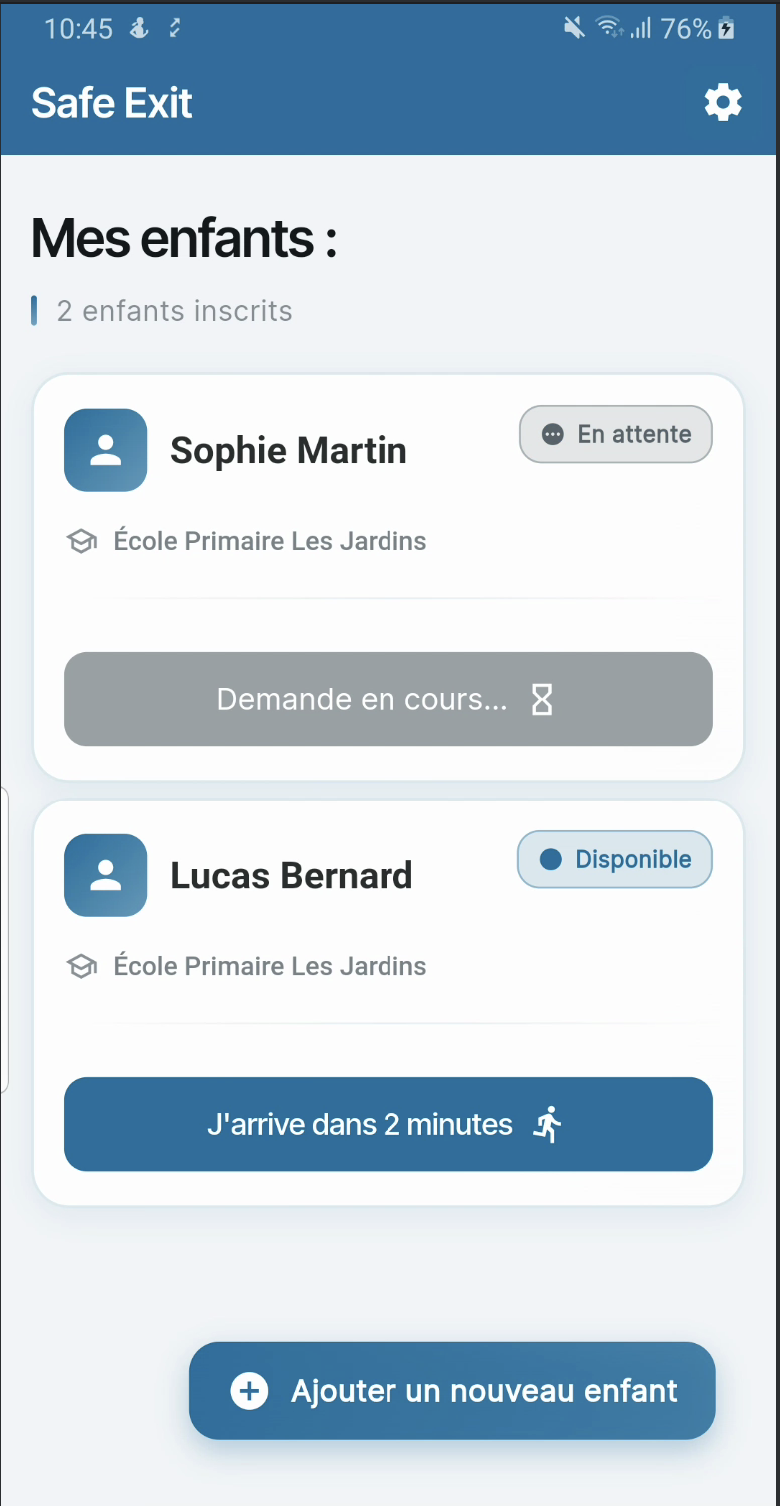Tap the battery icon in status bar

(x=727, y=29)
